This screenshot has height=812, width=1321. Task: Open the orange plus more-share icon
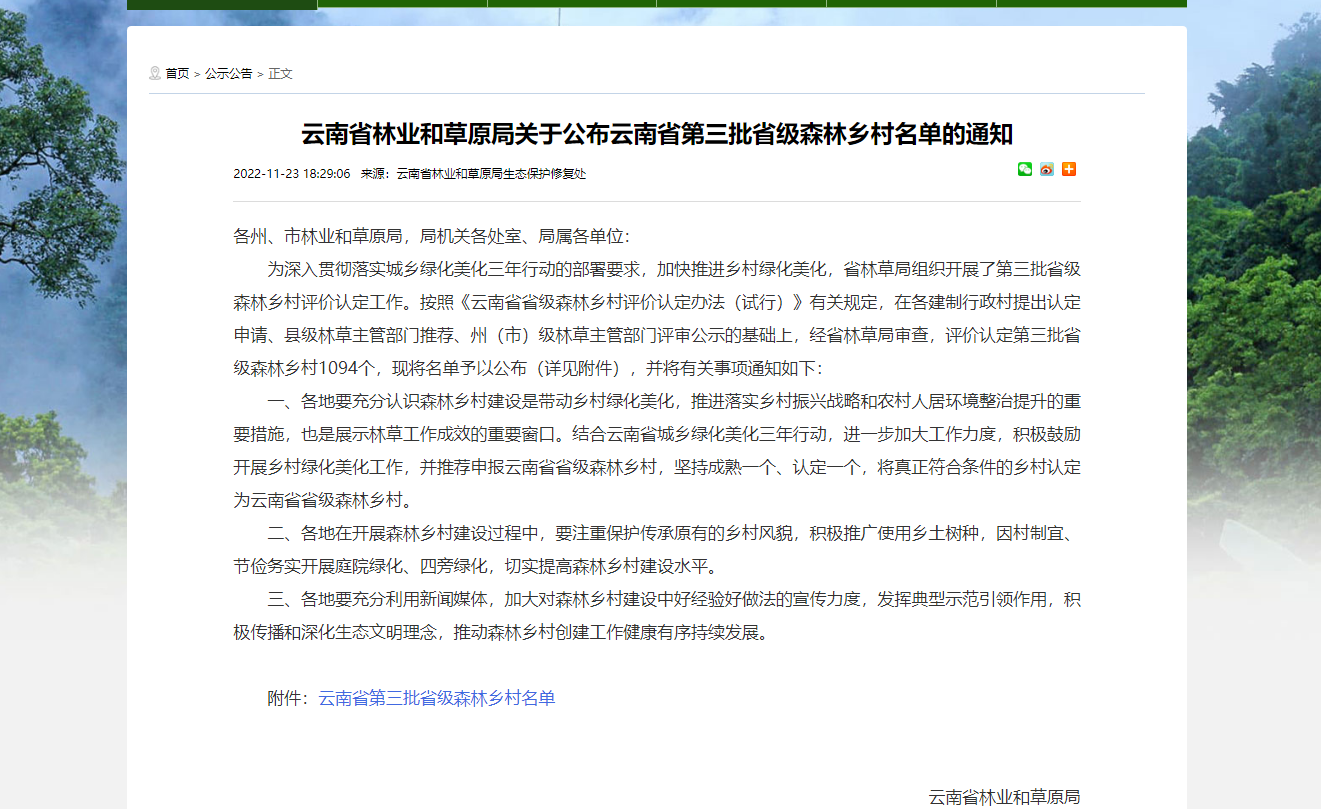tap(1069, 169)
